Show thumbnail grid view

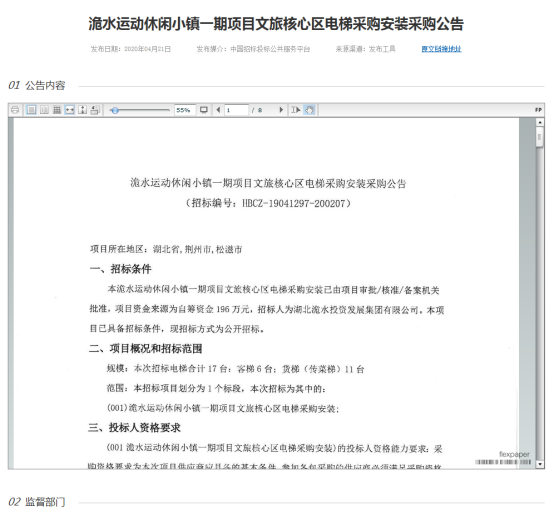pyautogui.click(x=57, y=110)
